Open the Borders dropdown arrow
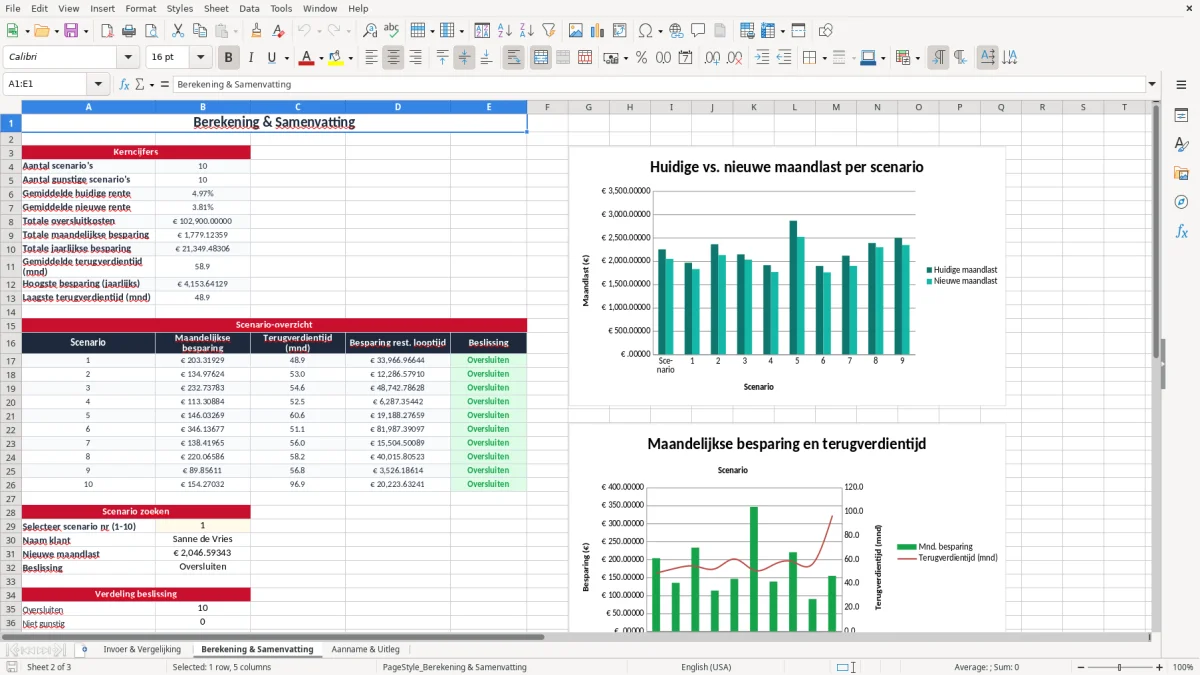This screenshot has height=675, width=1200. (x=826, y=58)
